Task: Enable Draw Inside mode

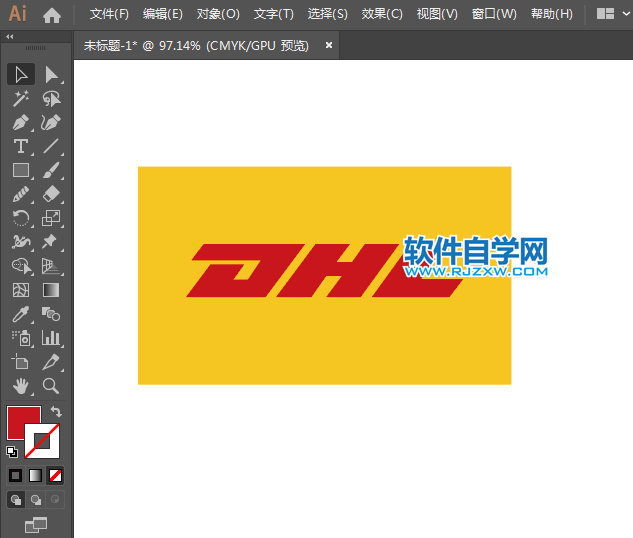Action: point(55,500)
